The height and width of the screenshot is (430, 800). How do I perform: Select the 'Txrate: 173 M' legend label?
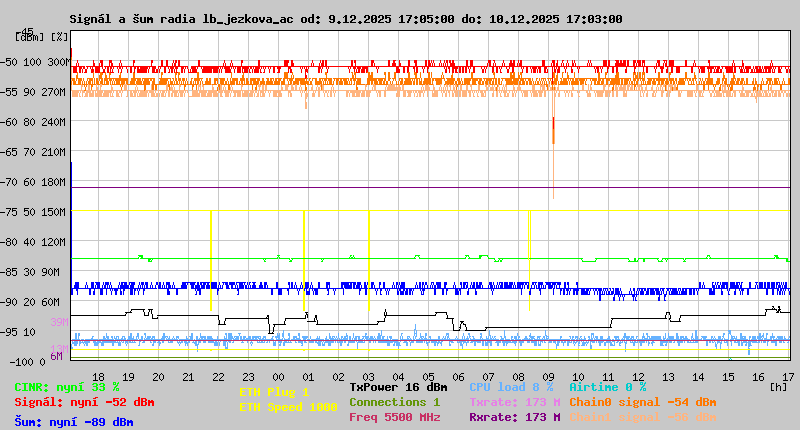(515, 402)
